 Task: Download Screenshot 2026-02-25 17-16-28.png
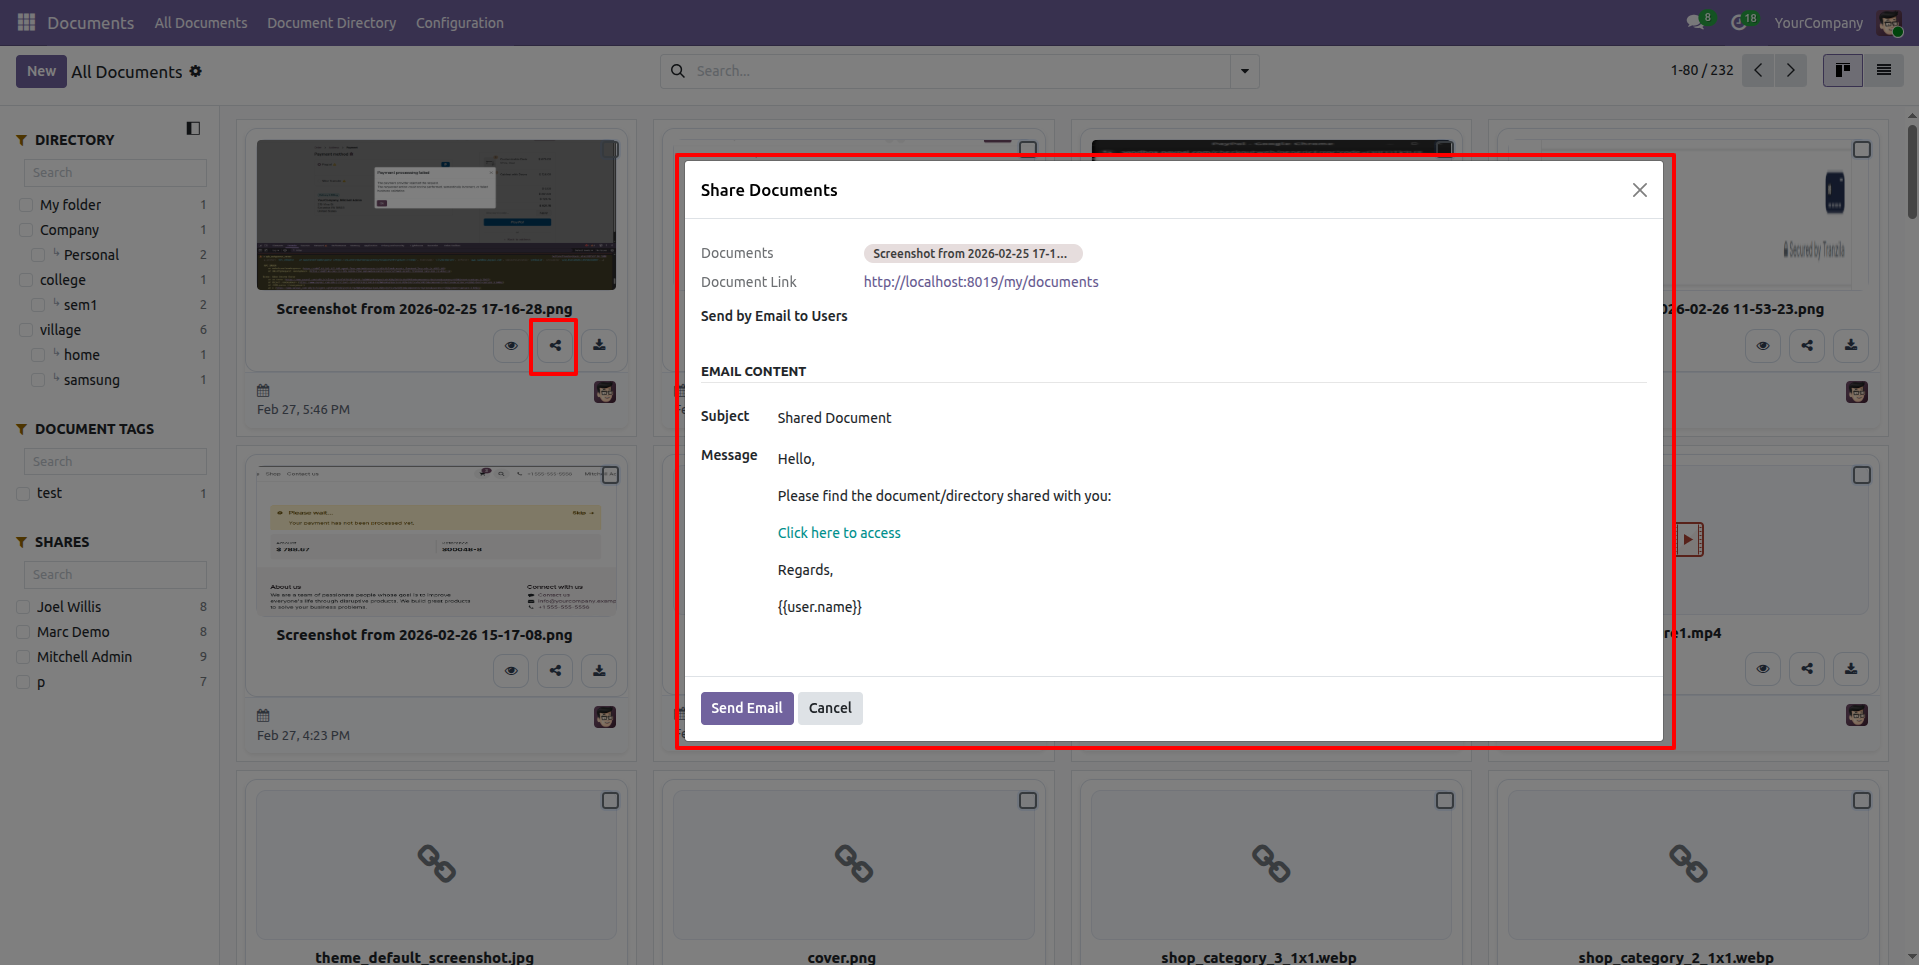pyautogui.click(x=599, y=346)
